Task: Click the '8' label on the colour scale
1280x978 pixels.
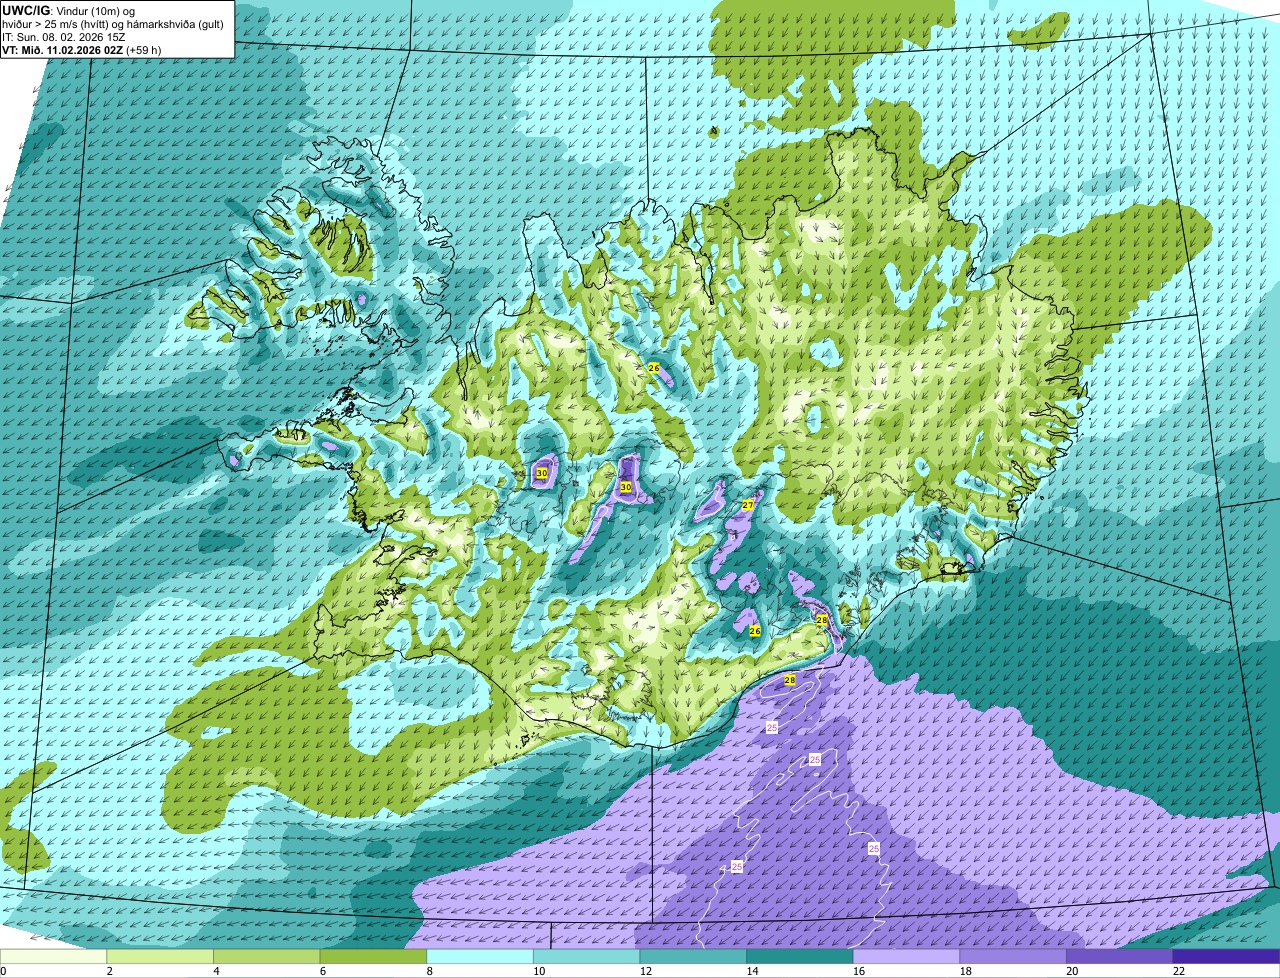Action: [429, 971]
